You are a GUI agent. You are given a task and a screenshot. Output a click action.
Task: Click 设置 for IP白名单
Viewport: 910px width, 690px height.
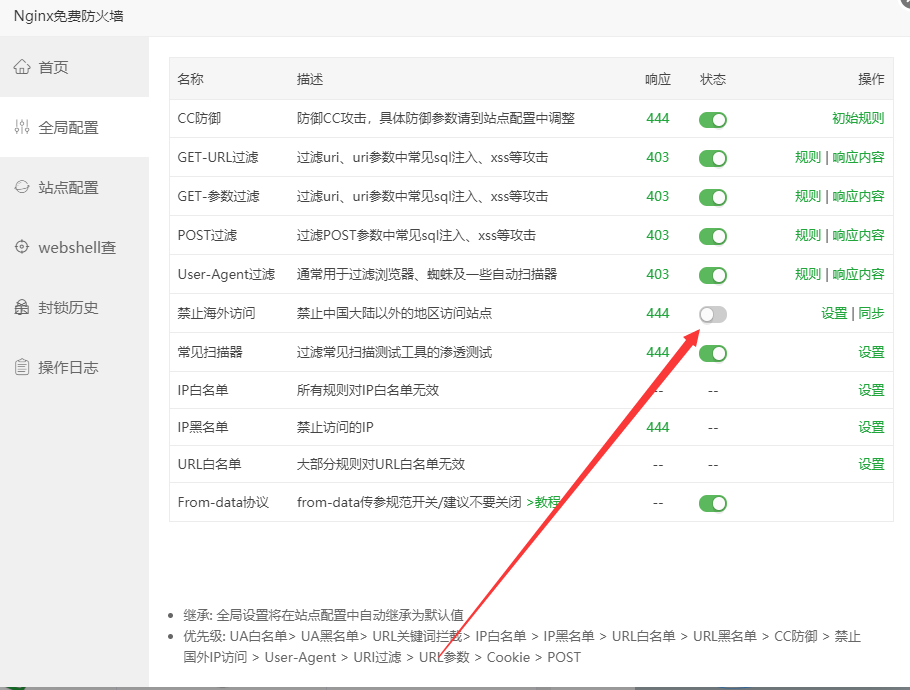tap(871, 390)
